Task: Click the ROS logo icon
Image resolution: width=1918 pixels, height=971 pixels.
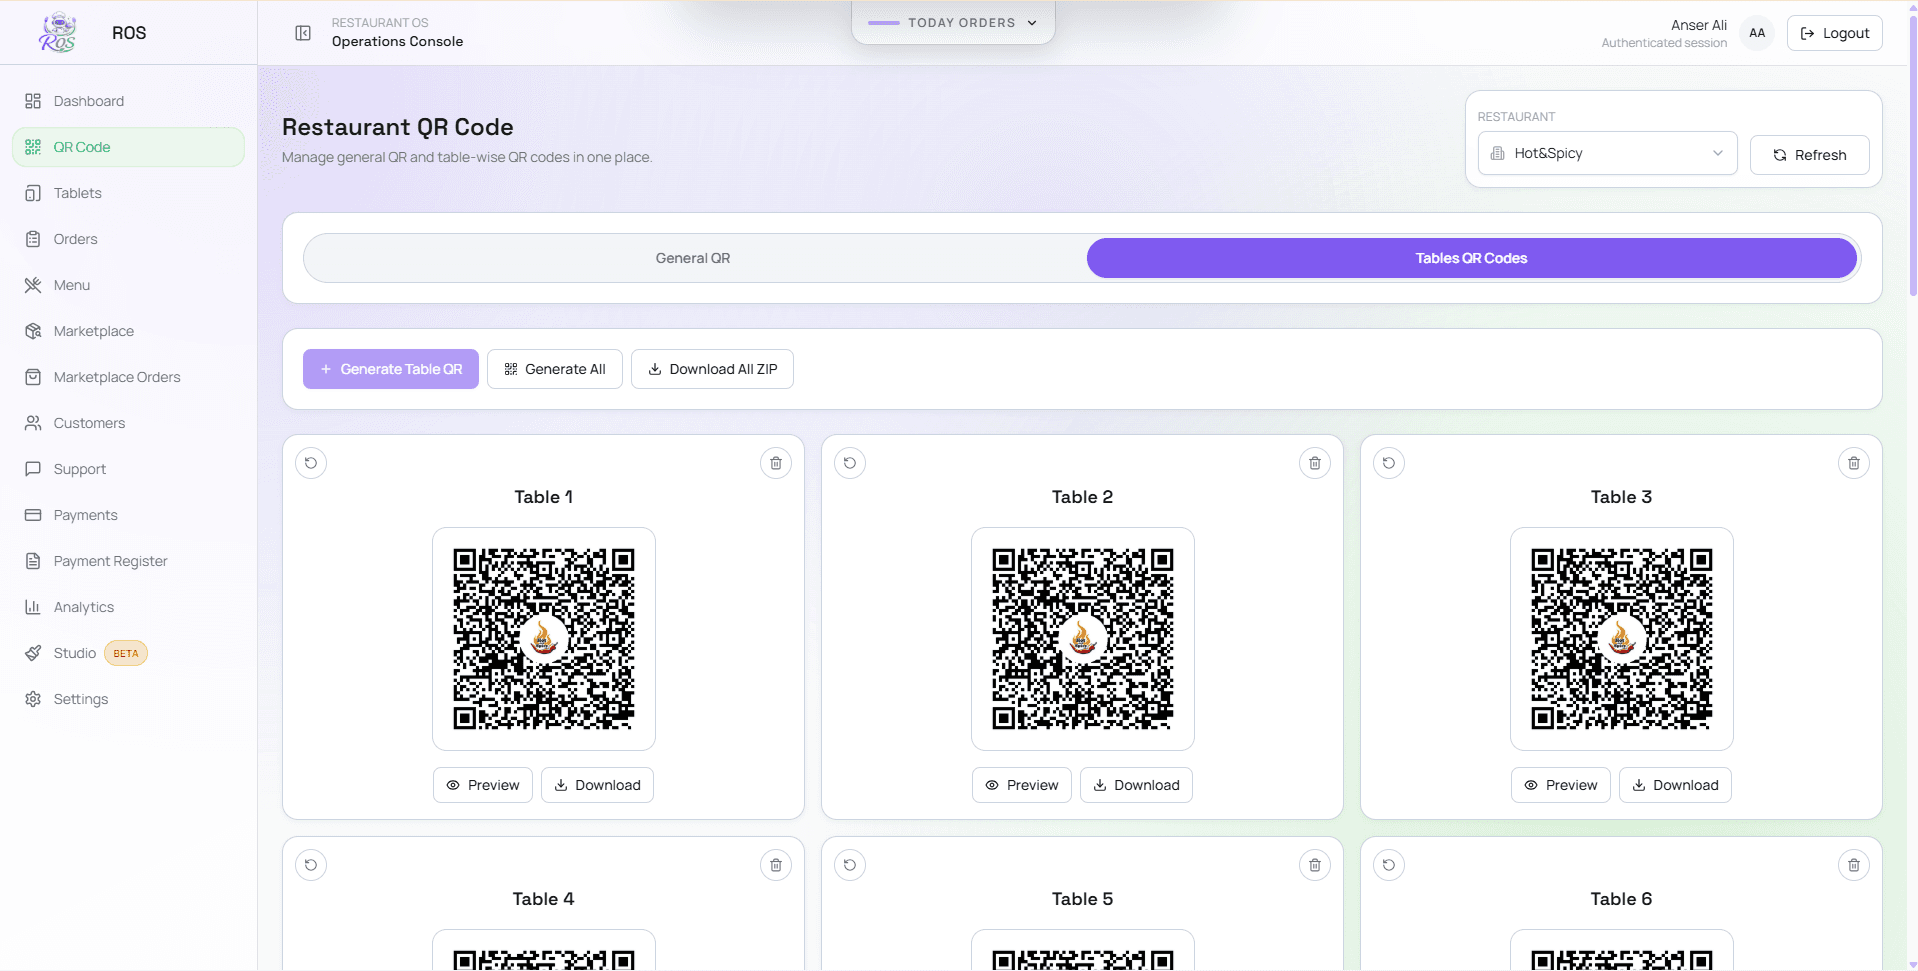Action: (57, 32)
